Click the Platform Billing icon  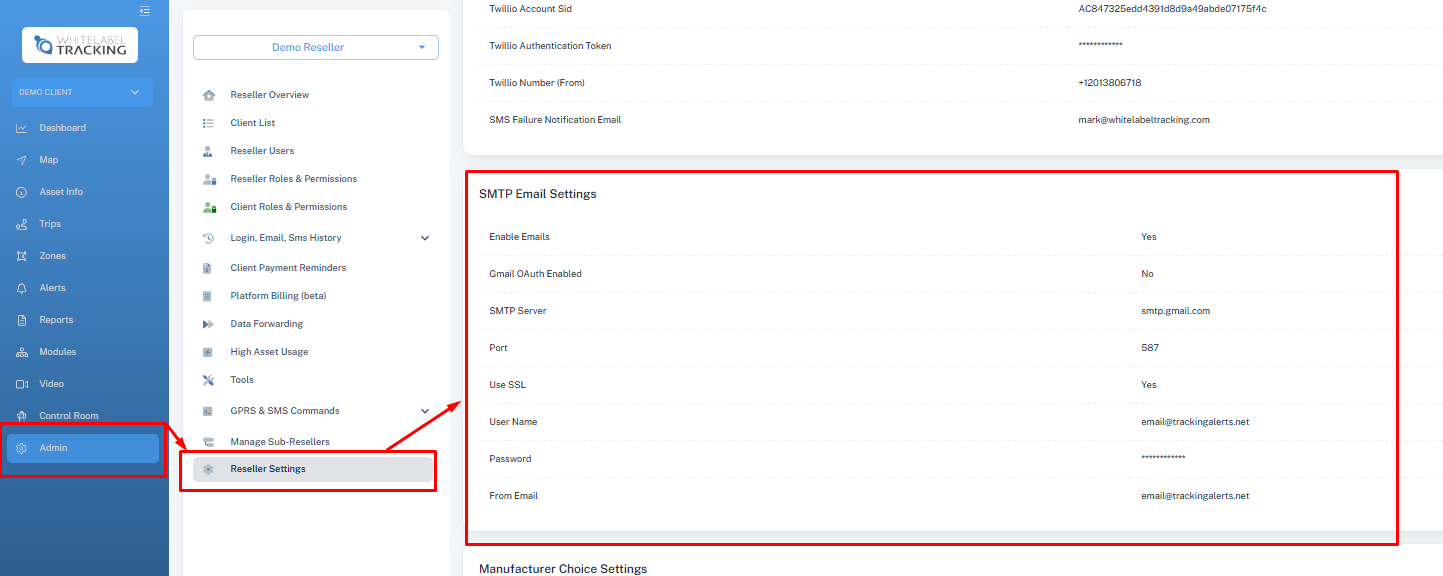coord(209,296)
